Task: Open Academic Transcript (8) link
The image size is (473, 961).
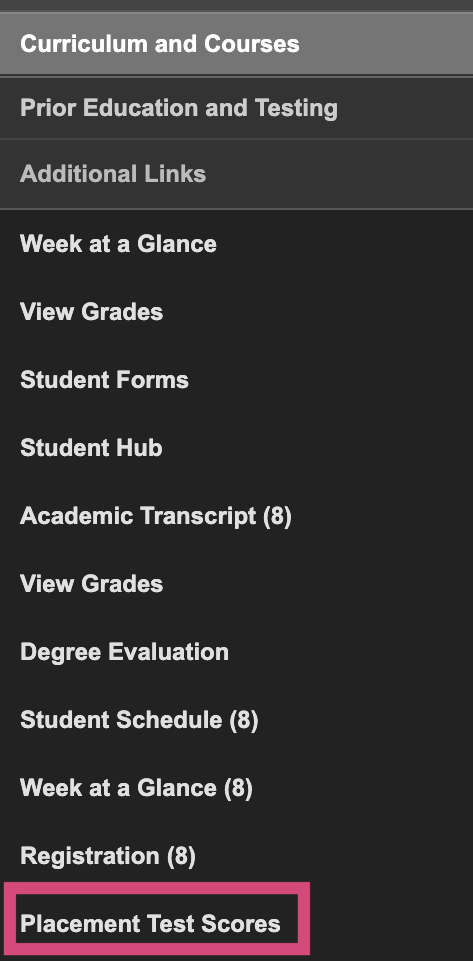Action: (x=156, y=516)
